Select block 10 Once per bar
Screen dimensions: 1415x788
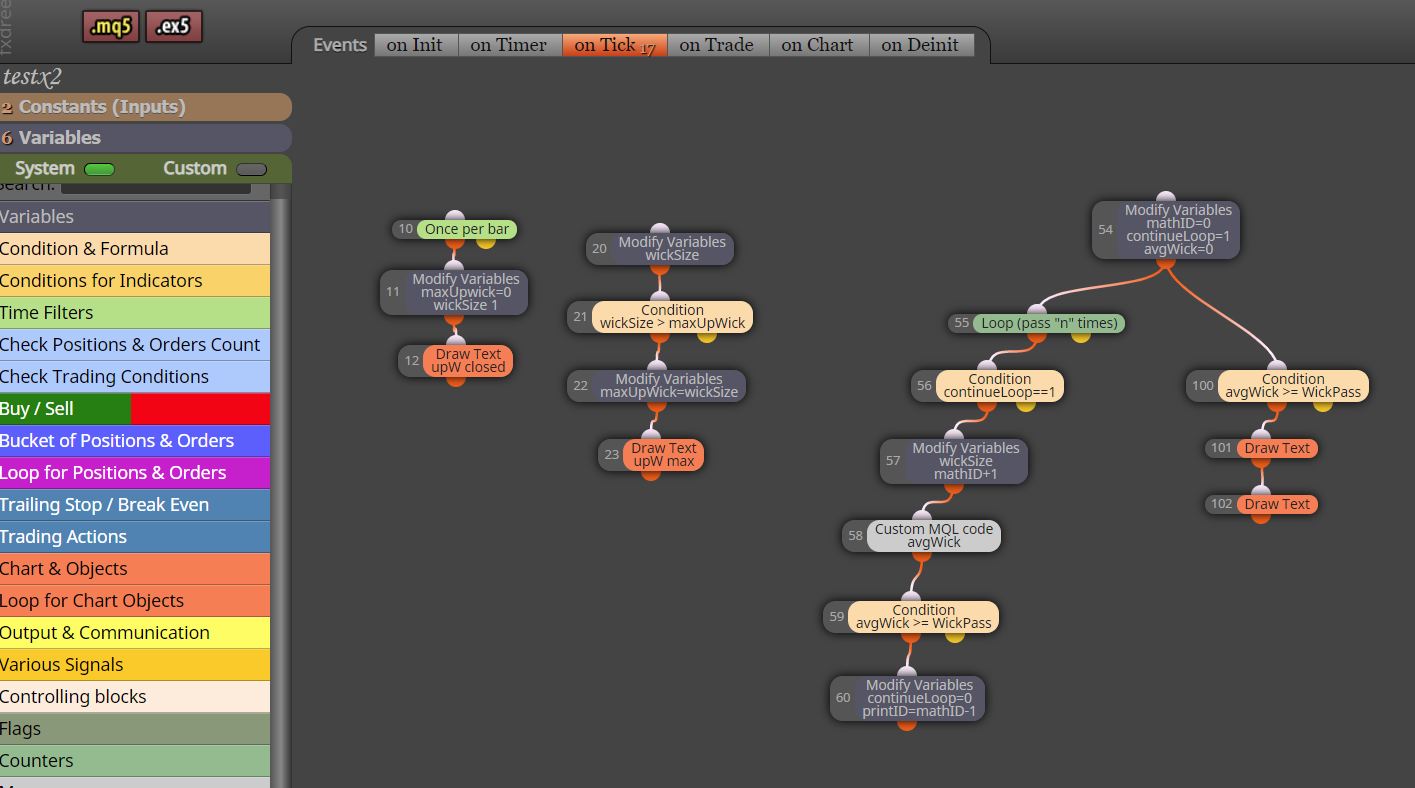(x=455, y=230)
